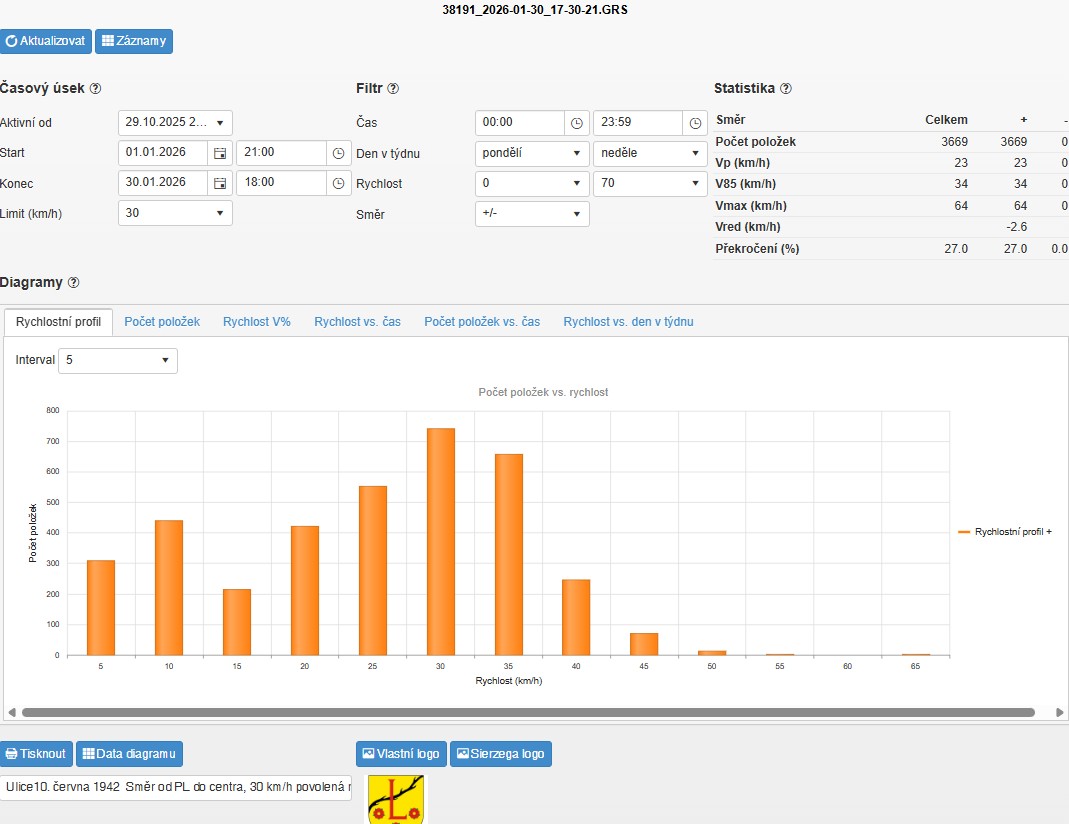Image resolution: width=1069 pixels, height=824 pixels.
Task: Open calendar picker for Start date
Action: (x=220, y=153)
